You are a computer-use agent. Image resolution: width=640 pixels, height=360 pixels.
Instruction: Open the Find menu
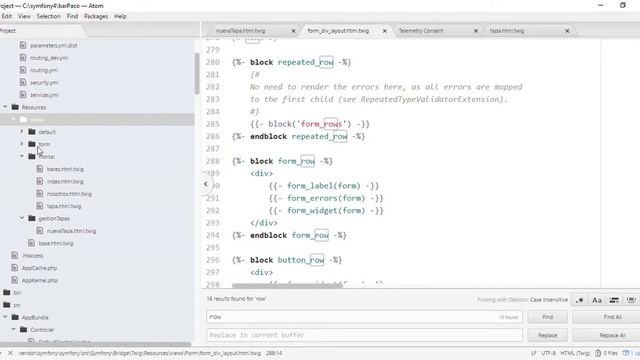[x=72, y=16]
